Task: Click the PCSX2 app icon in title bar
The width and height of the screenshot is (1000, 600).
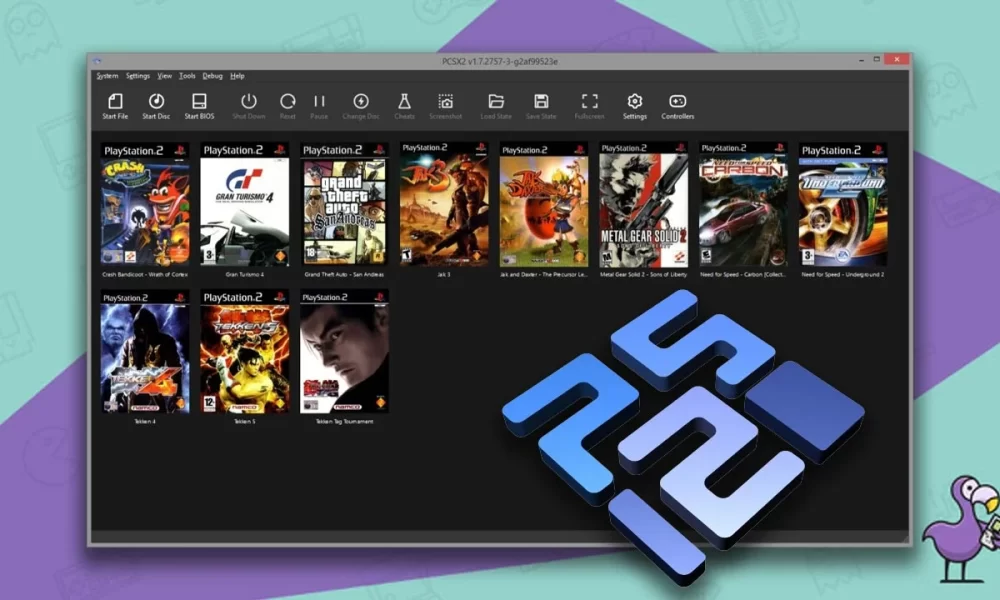Action: click(x=97, y=61)
